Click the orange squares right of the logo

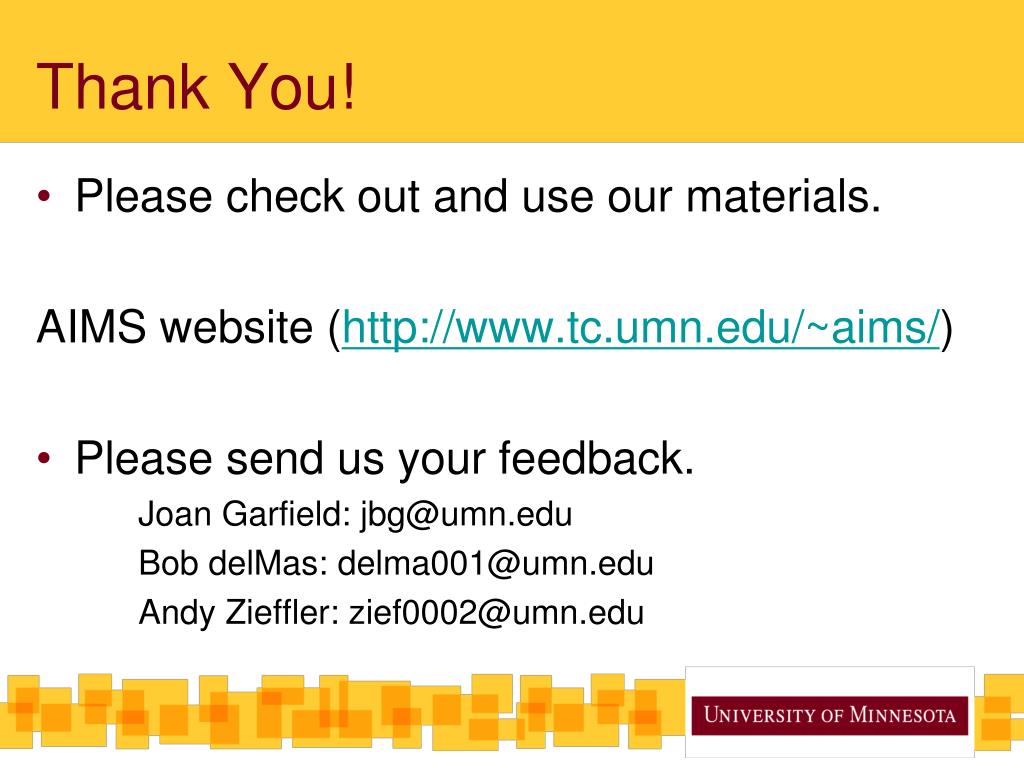click(999, 712)
